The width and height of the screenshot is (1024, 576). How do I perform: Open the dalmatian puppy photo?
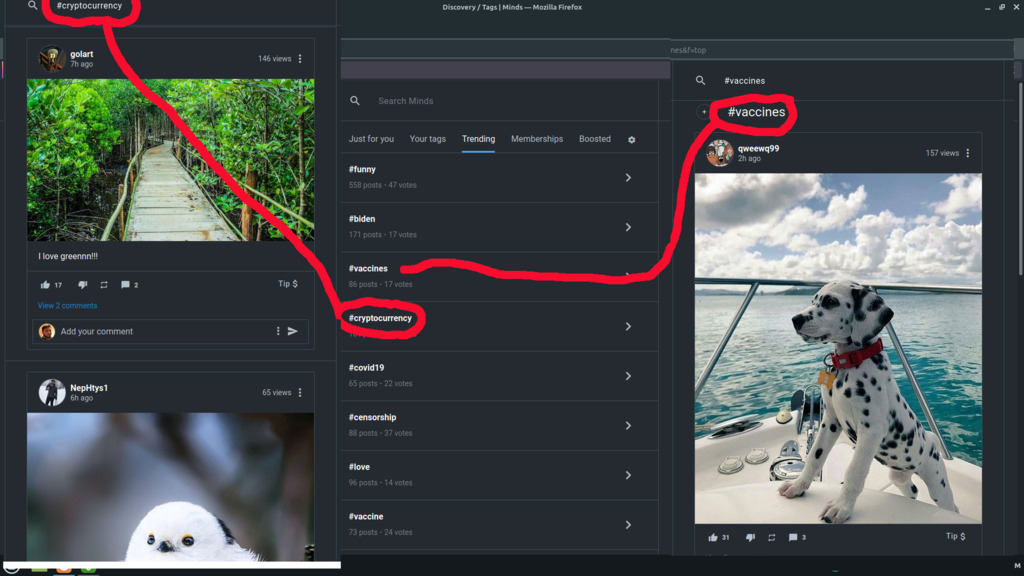click(x=838, y=348)
